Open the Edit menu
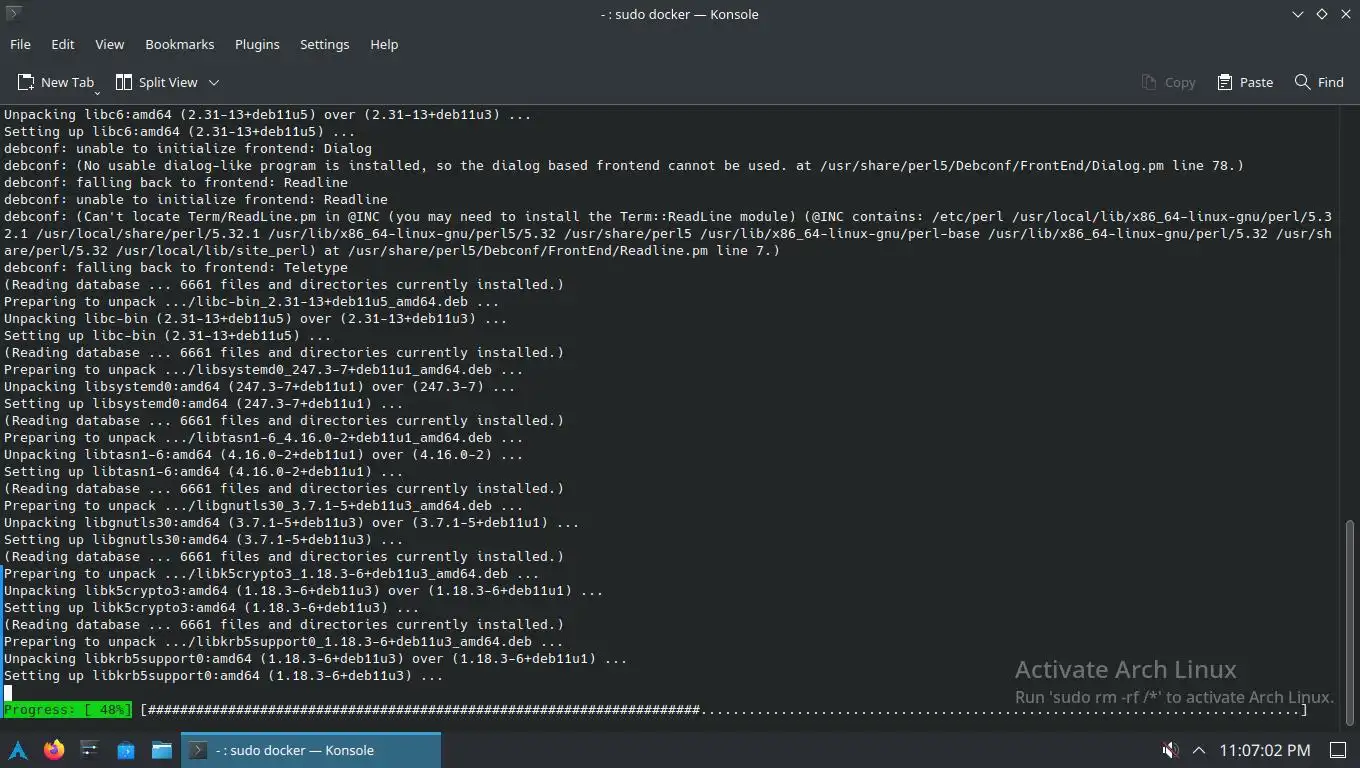1360x768 pixels. point(63,44)
